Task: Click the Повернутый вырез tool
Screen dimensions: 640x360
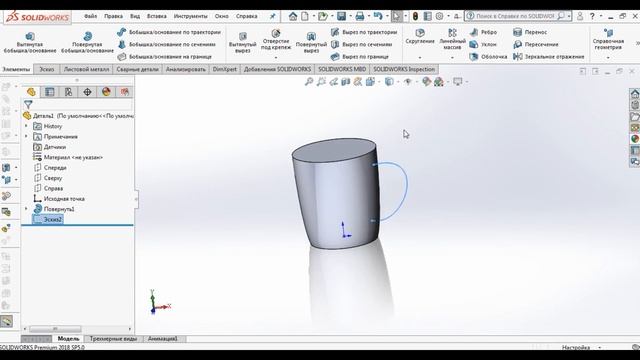Action: [x=311, y=42]
